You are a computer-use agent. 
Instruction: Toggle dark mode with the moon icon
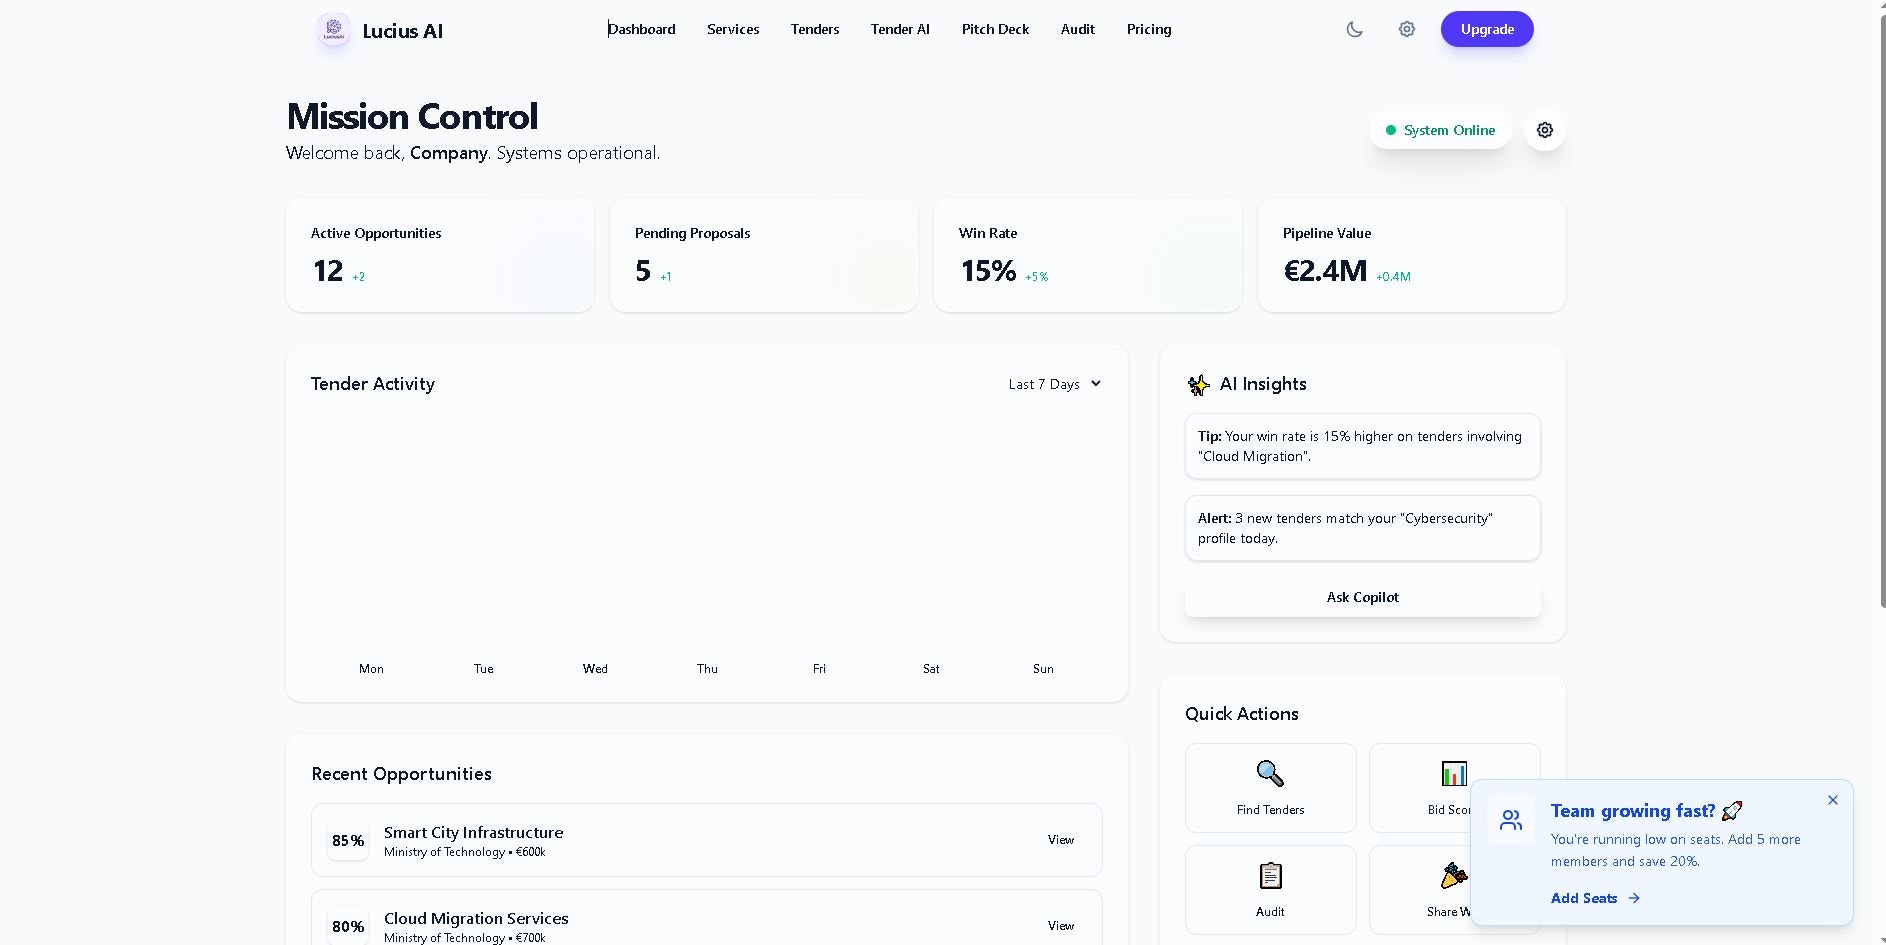1354,29
